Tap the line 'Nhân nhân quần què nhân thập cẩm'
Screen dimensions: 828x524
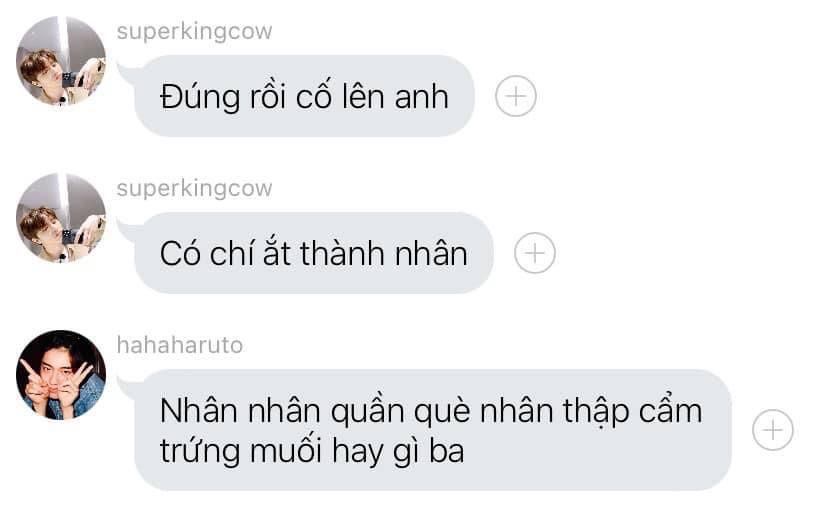point(431,411)
